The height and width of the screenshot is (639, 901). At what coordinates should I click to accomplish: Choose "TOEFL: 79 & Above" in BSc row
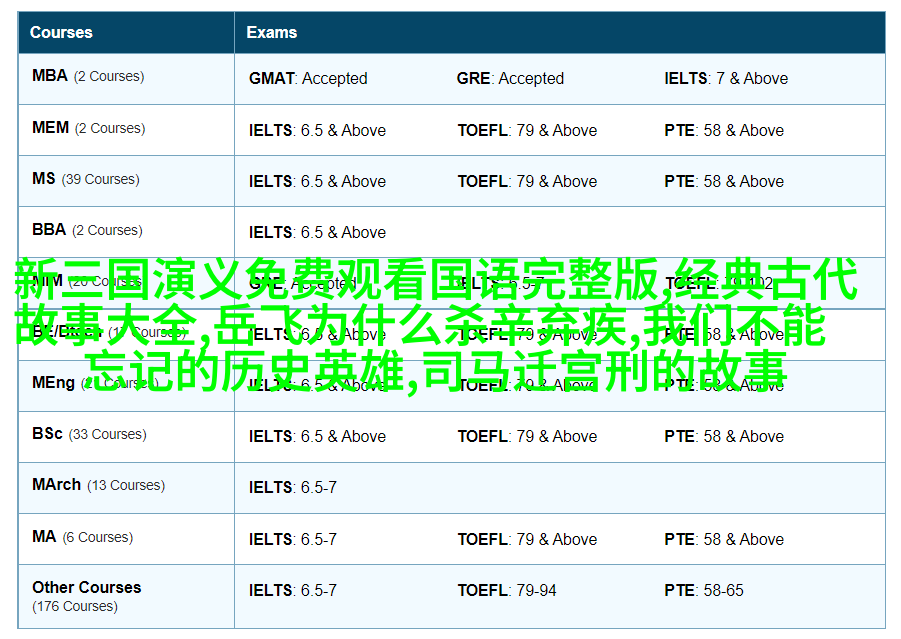[x=527, y=437]
